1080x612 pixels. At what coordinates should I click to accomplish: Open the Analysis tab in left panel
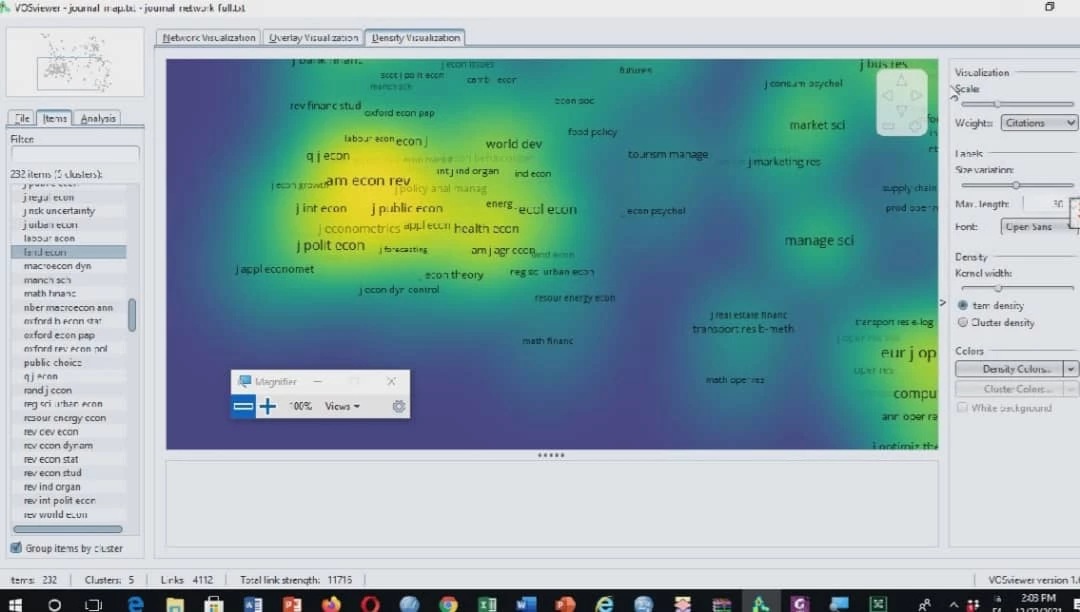pyautogui.click(x=98, y=118)
